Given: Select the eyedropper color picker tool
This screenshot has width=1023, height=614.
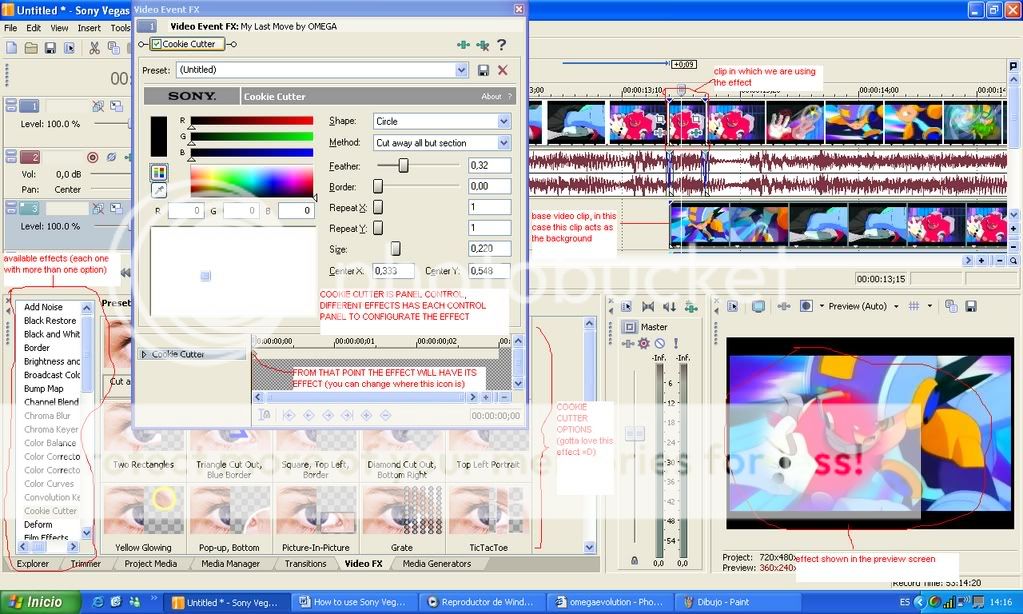Looking at the screenshot, I should point(159,190).
